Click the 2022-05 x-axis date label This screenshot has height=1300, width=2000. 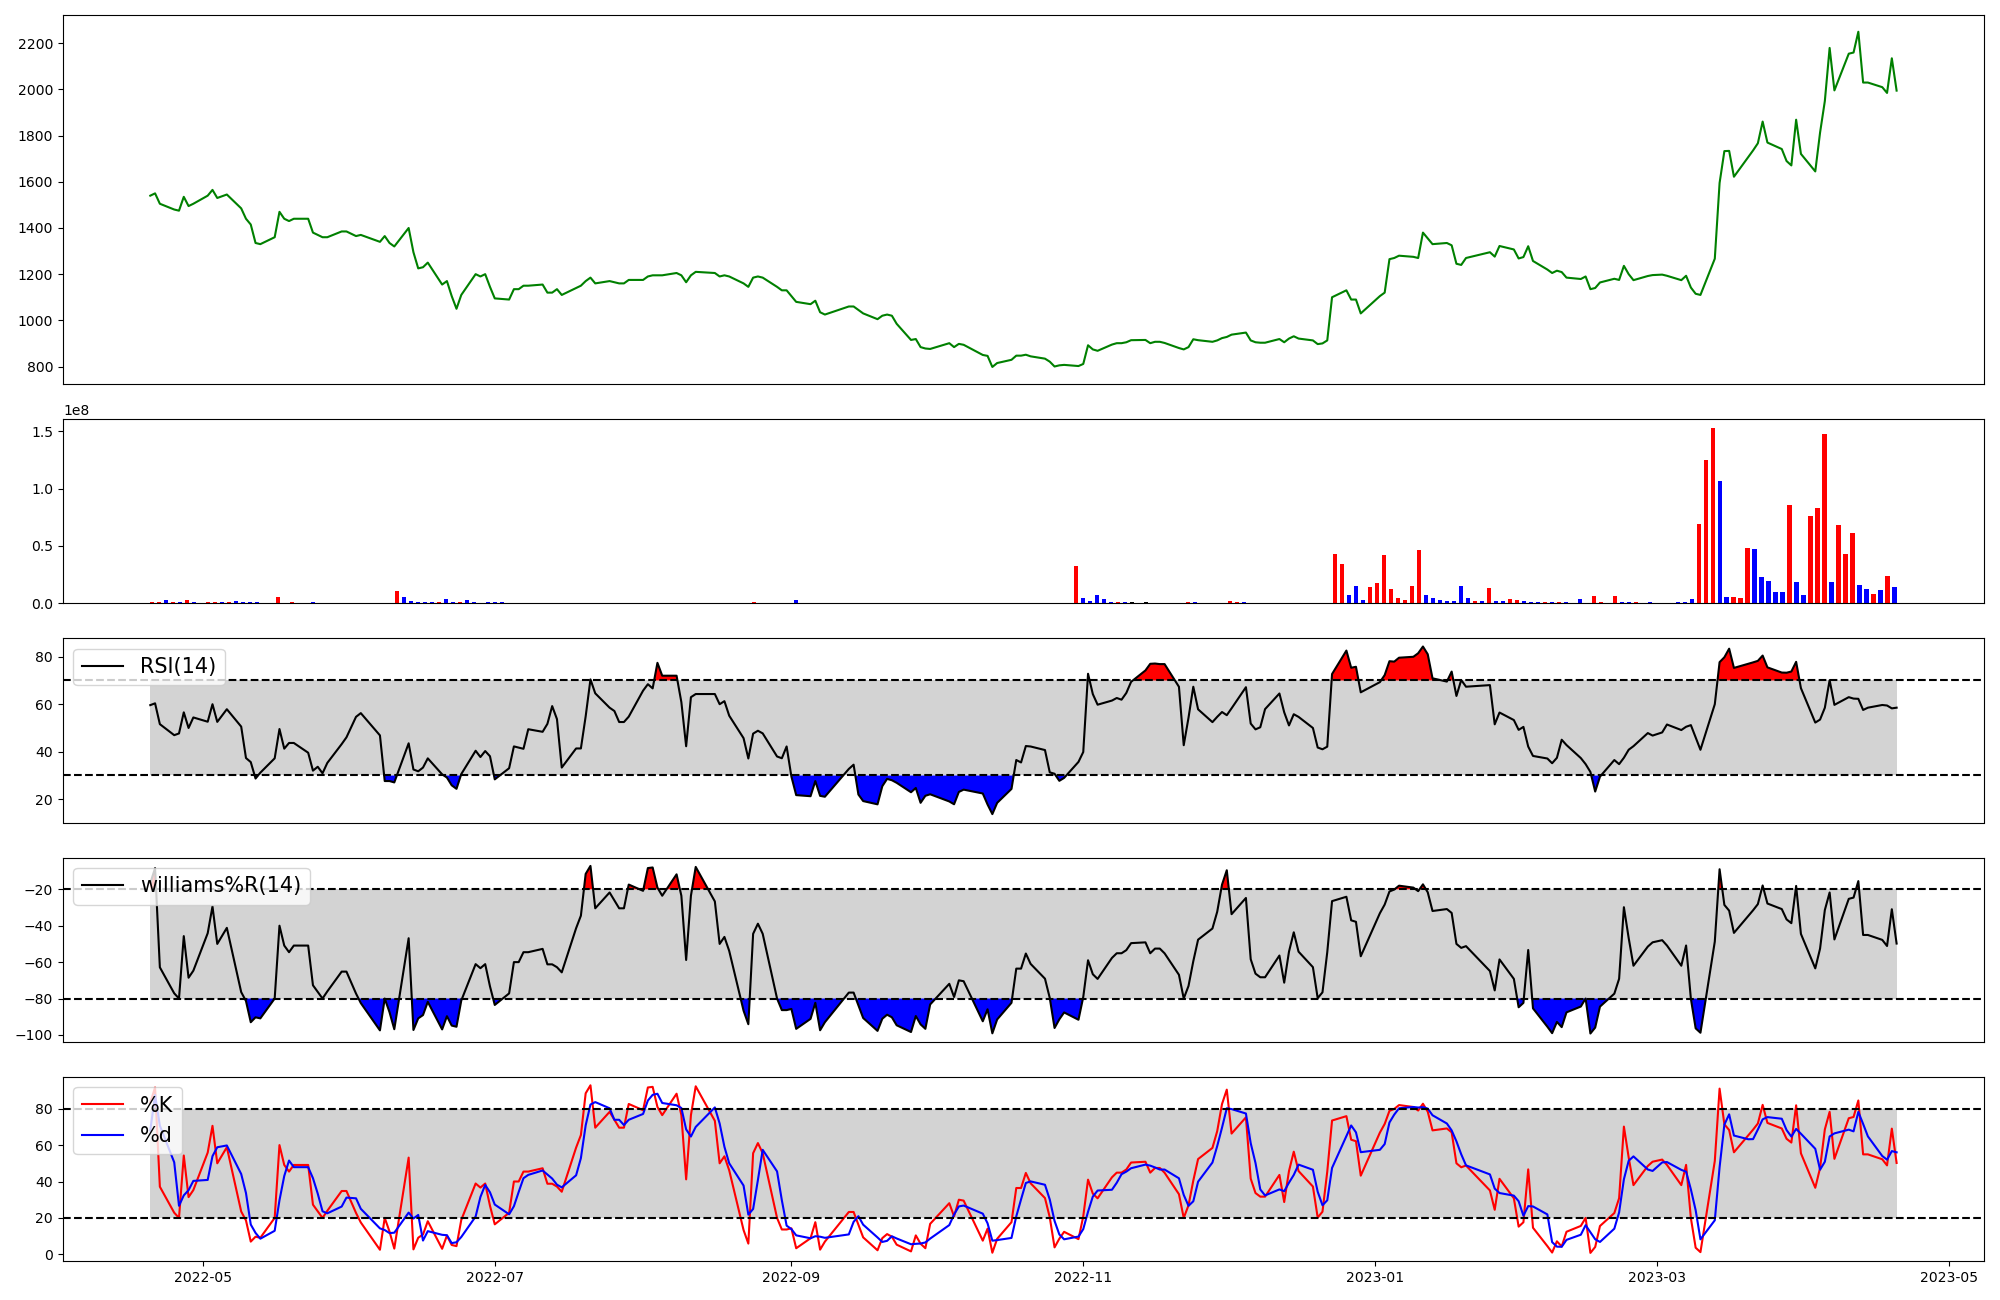tap(203, 1277)
